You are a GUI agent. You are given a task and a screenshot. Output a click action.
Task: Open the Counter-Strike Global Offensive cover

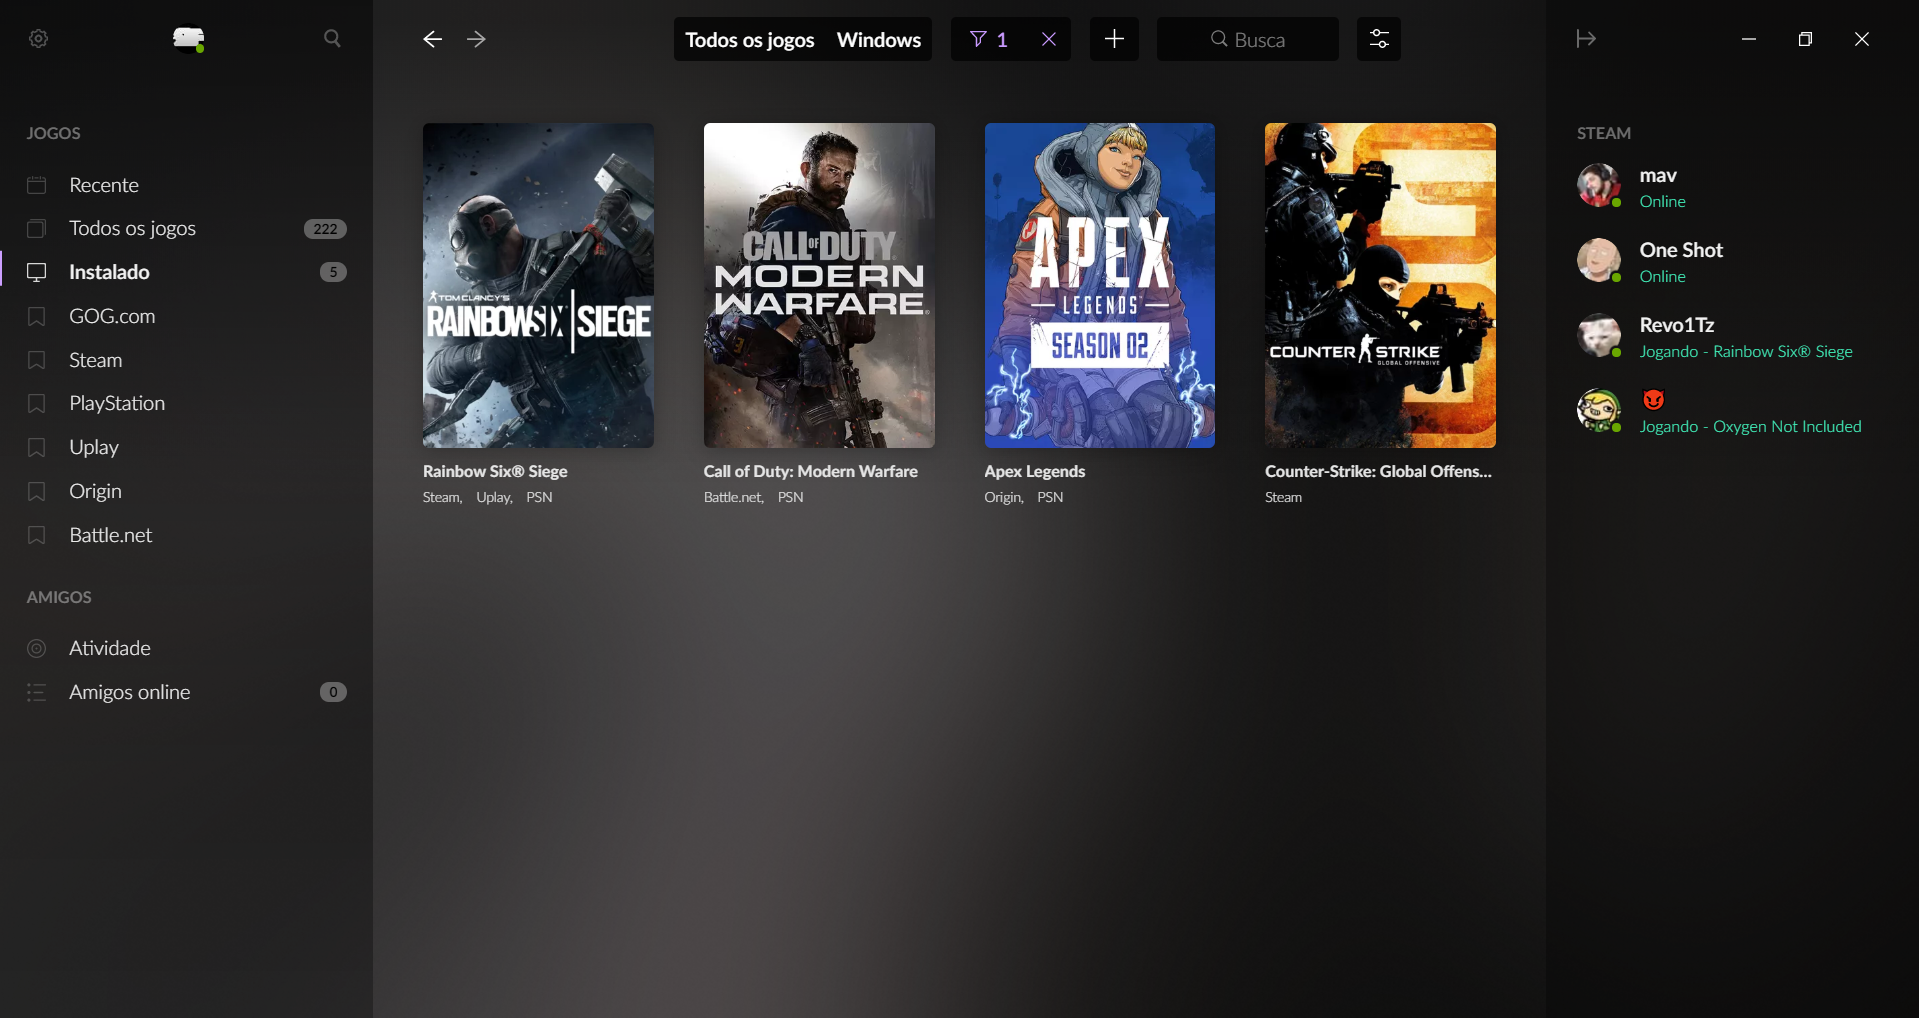pyautogui.click(x=1380, y=285)
